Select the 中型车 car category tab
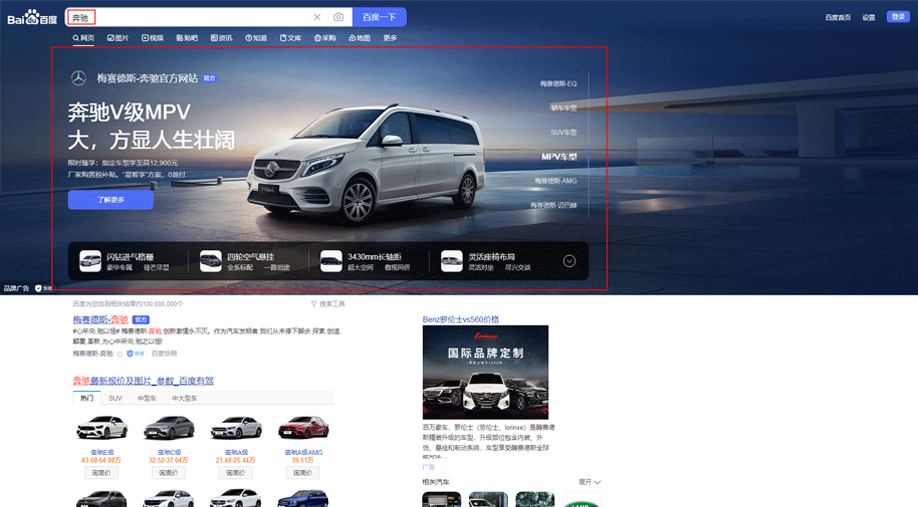This screenshot has height=507, width=918. point(147,398)
